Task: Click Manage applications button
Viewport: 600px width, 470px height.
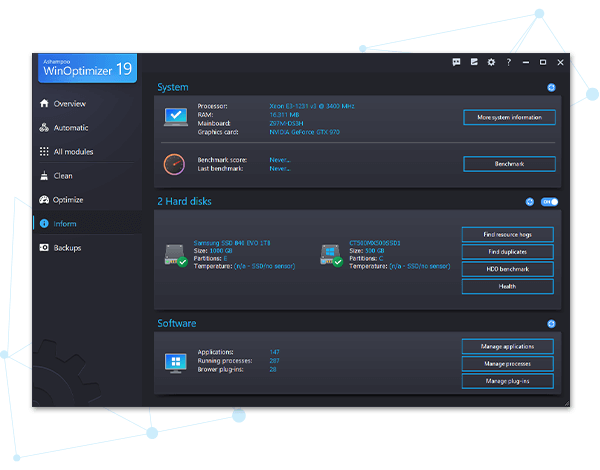Action: click(x=507, y=346)
